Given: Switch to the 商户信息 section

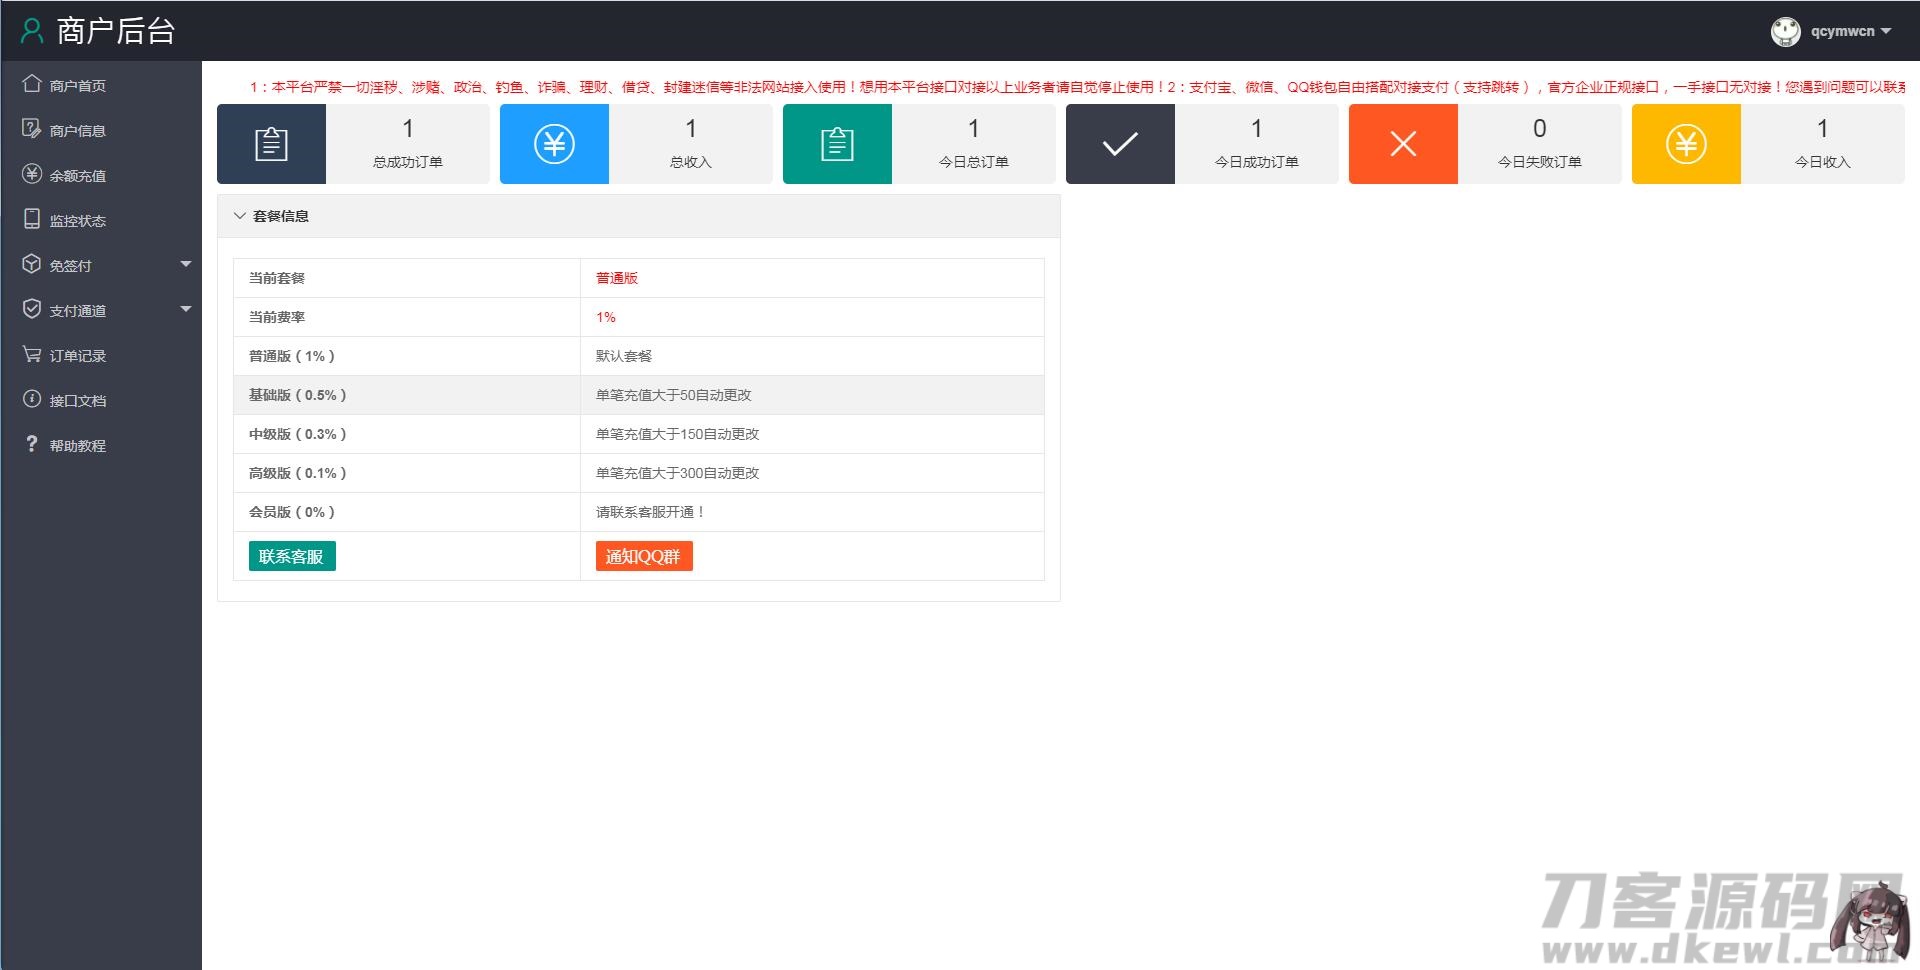Looking at the screenshot, I should (x=77, y=129).
